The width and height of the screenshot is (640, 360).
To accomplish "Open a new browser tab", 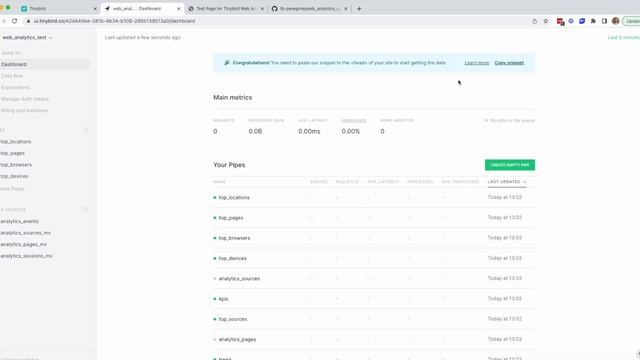I will (359, 9).
